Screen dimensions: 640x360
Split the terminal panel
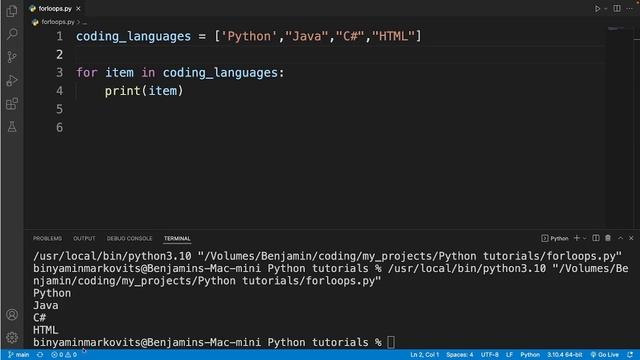point(596,238)
